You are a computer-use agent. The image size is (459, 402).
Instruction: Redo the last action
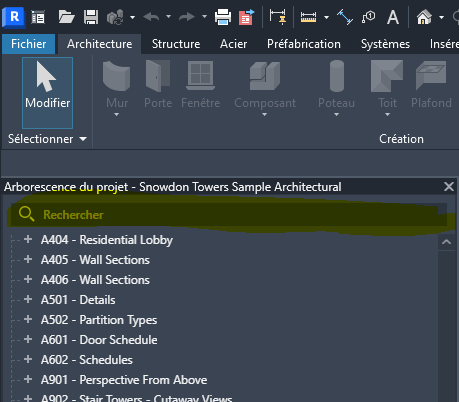point(187,17)
